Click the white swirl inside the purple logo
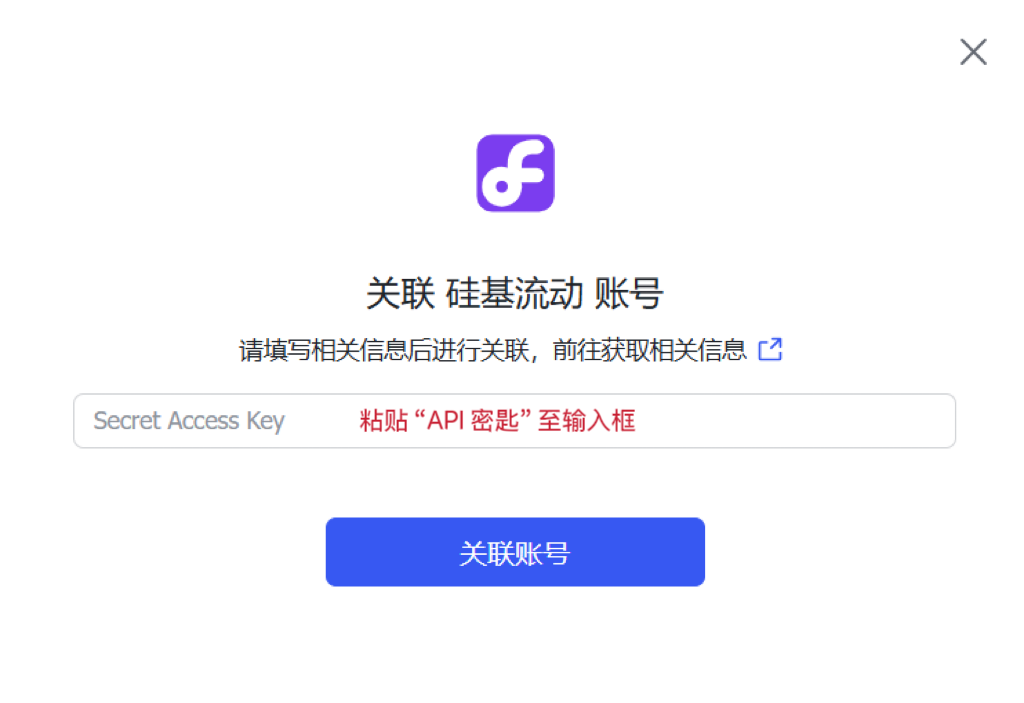Screen dimensions: 1024x703 pyautogui.click(x=513, y=174)
